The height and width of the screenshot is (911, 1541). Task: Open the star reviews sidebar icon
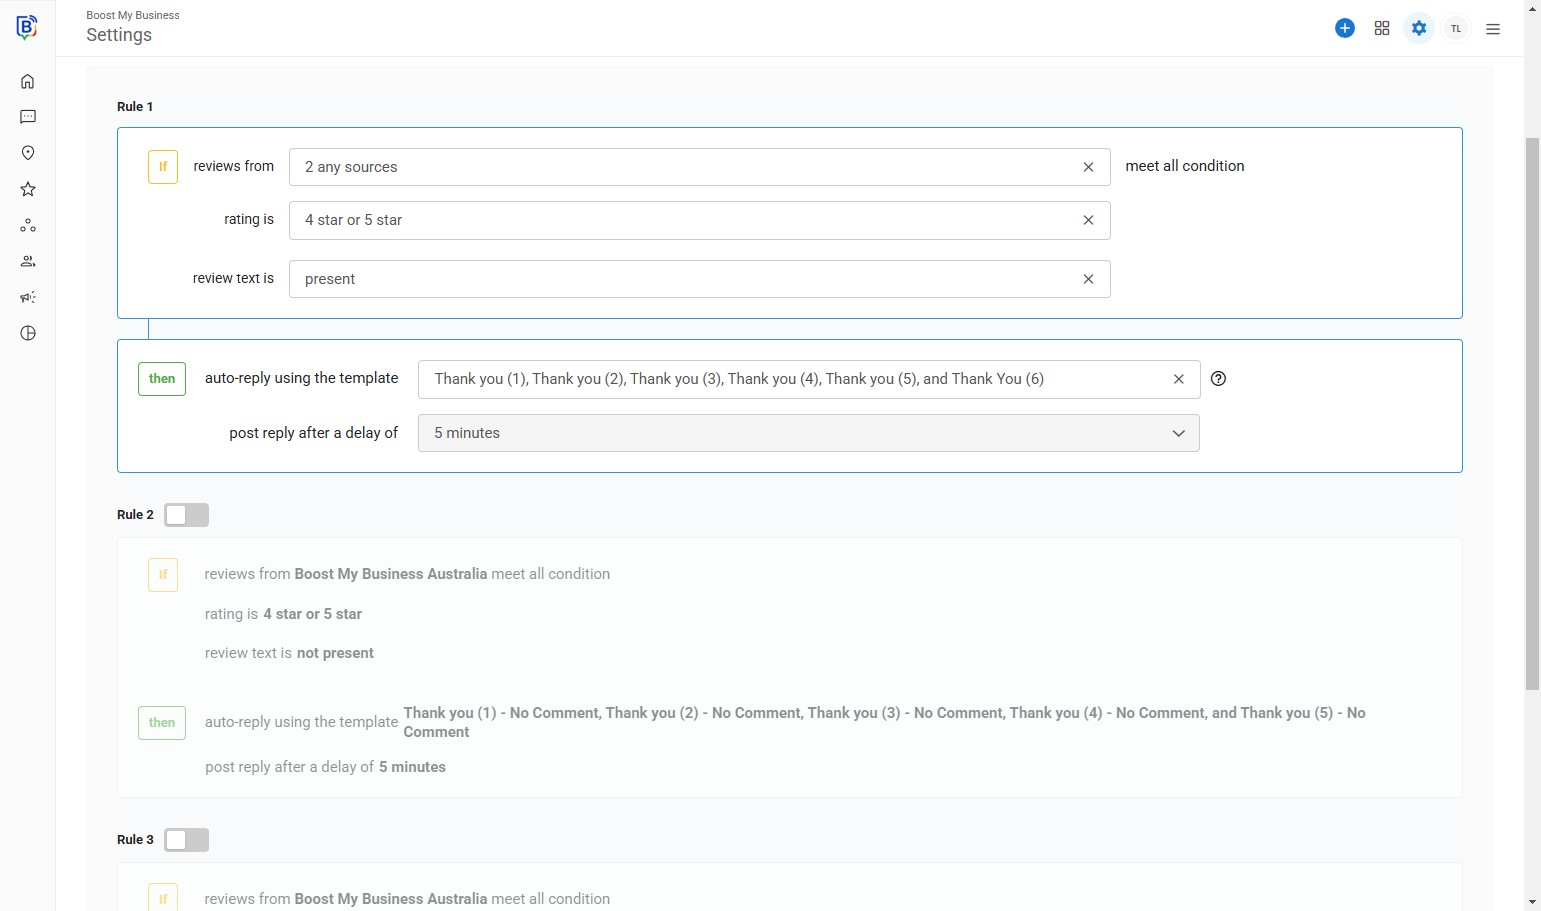[28, 189]
